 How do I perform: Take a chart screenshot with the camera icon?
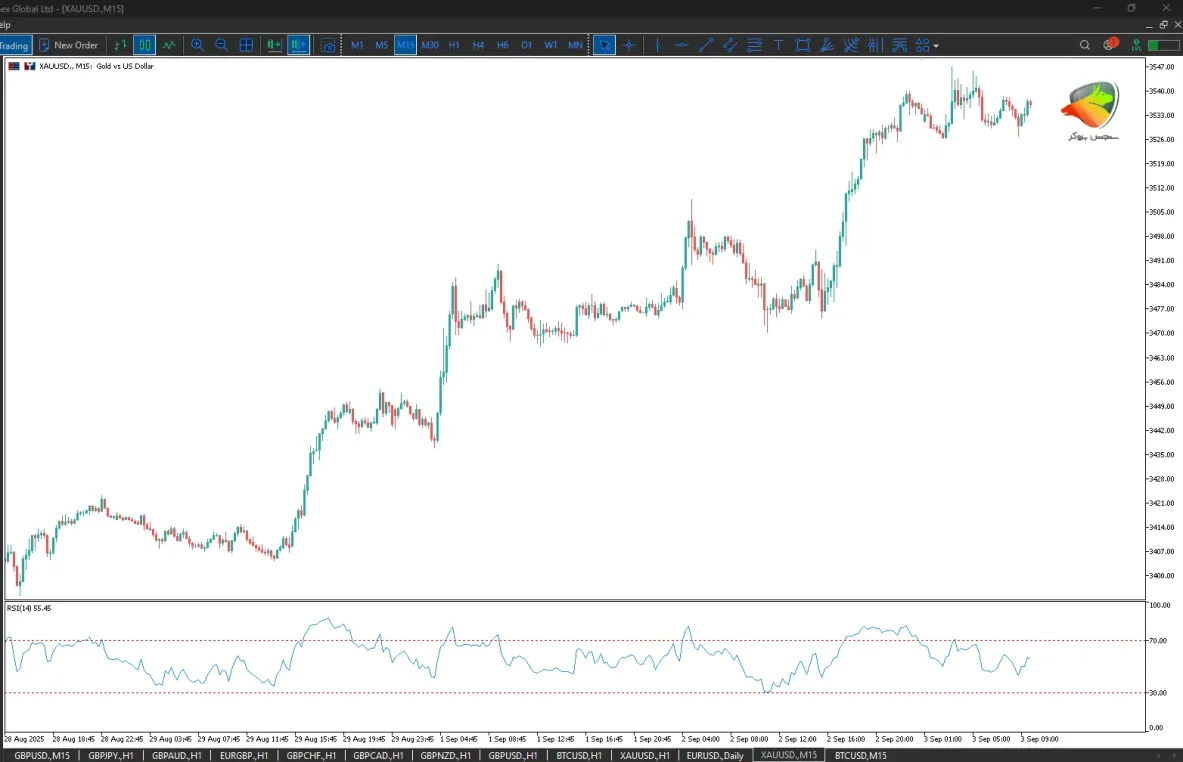click(x=328, y=45)
